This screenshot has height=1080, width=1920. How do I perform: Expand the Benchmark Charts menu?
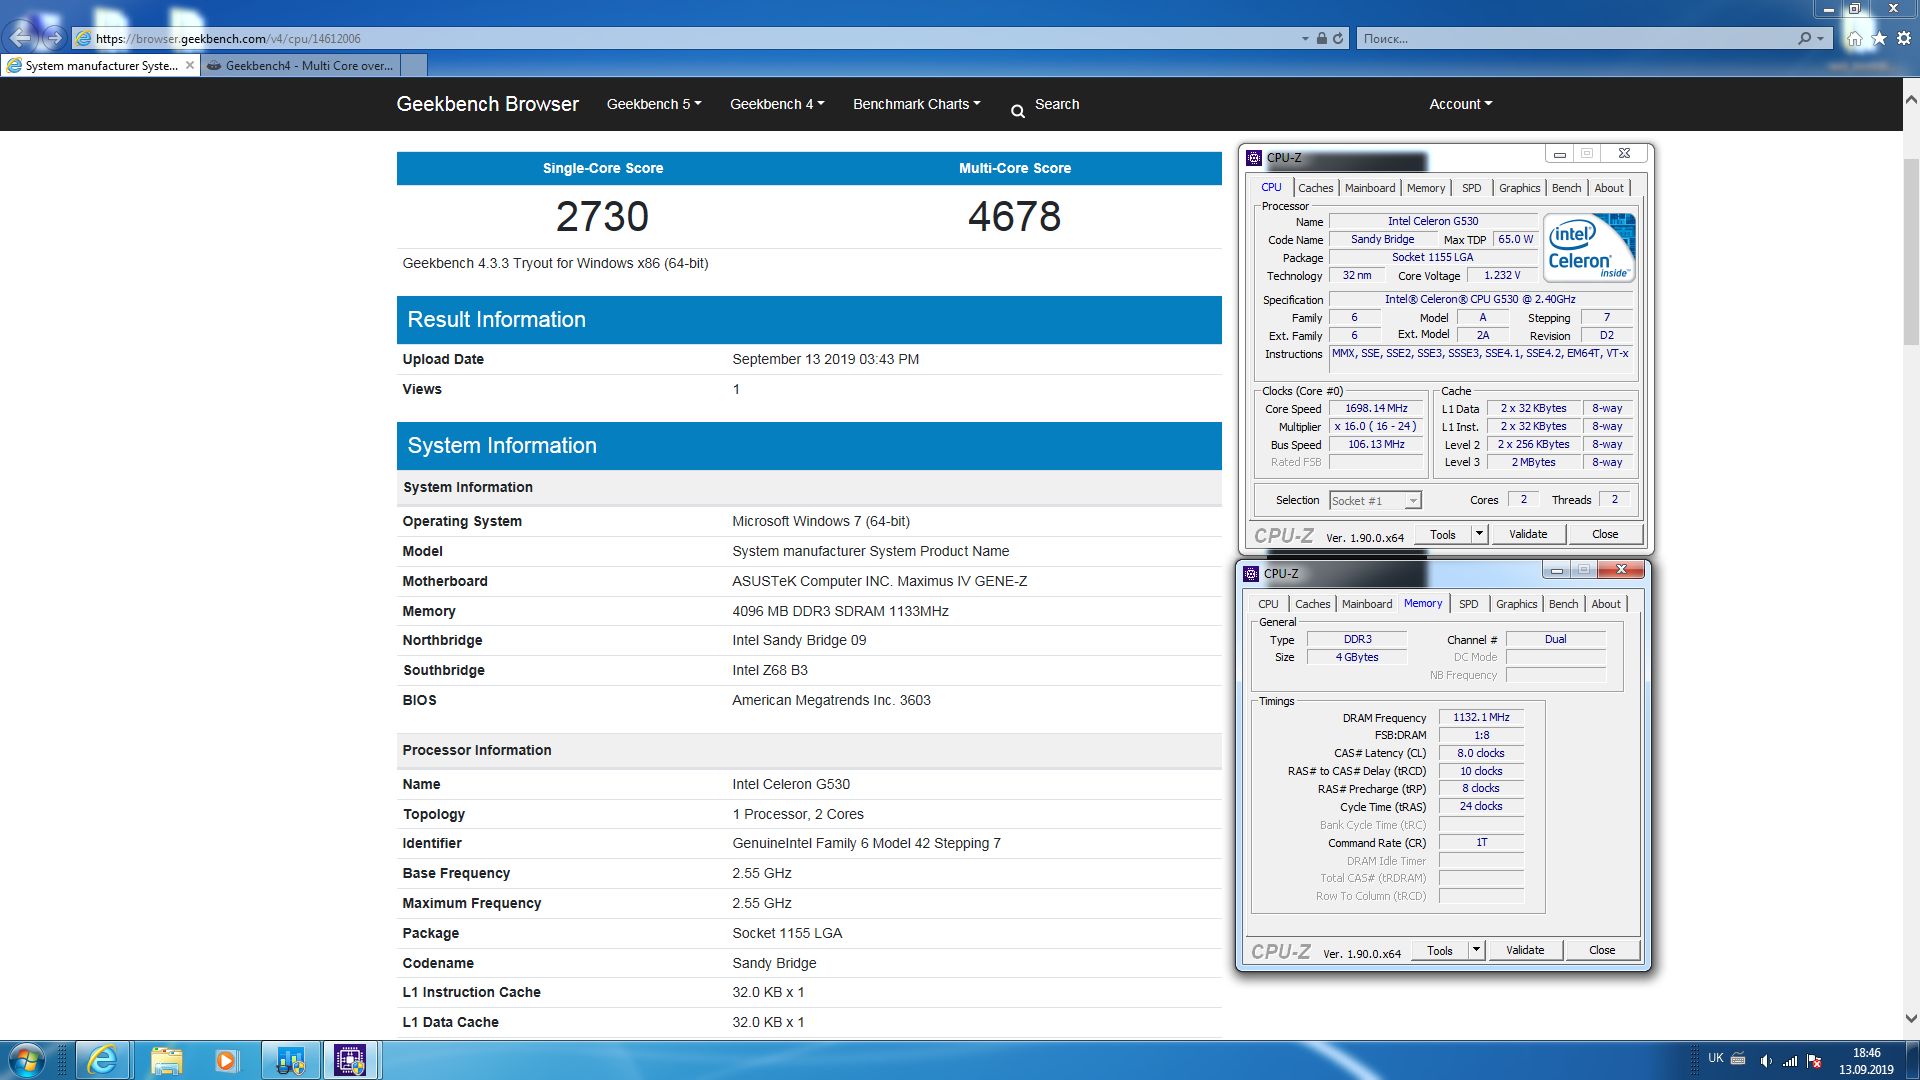pos(916,104)
